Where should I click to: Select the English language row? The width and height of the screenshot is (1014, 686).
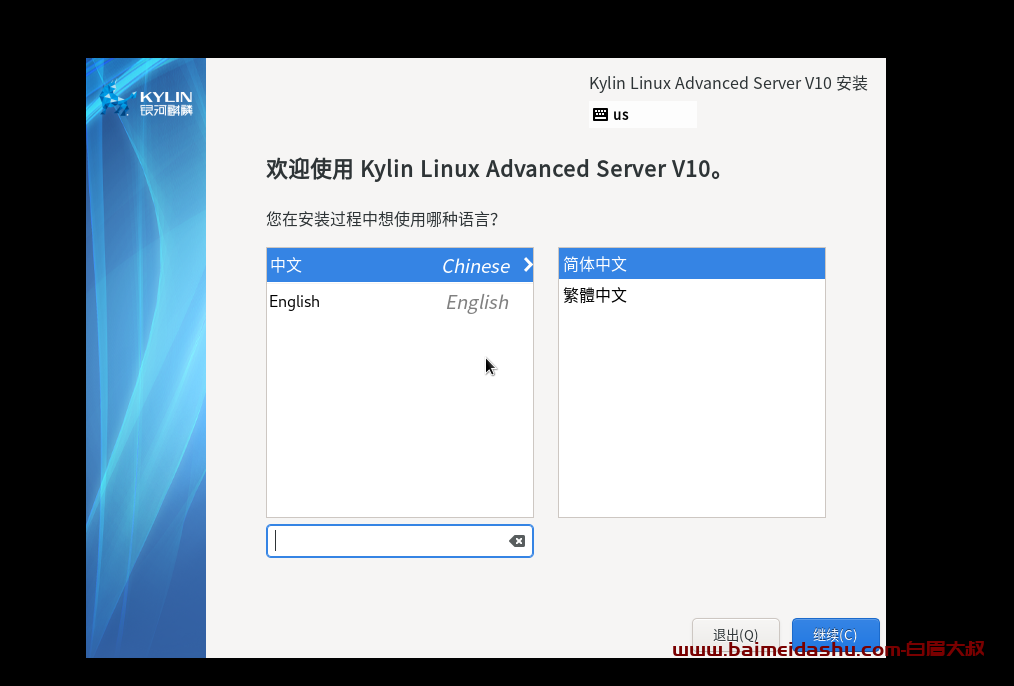(x=400, y=302)
